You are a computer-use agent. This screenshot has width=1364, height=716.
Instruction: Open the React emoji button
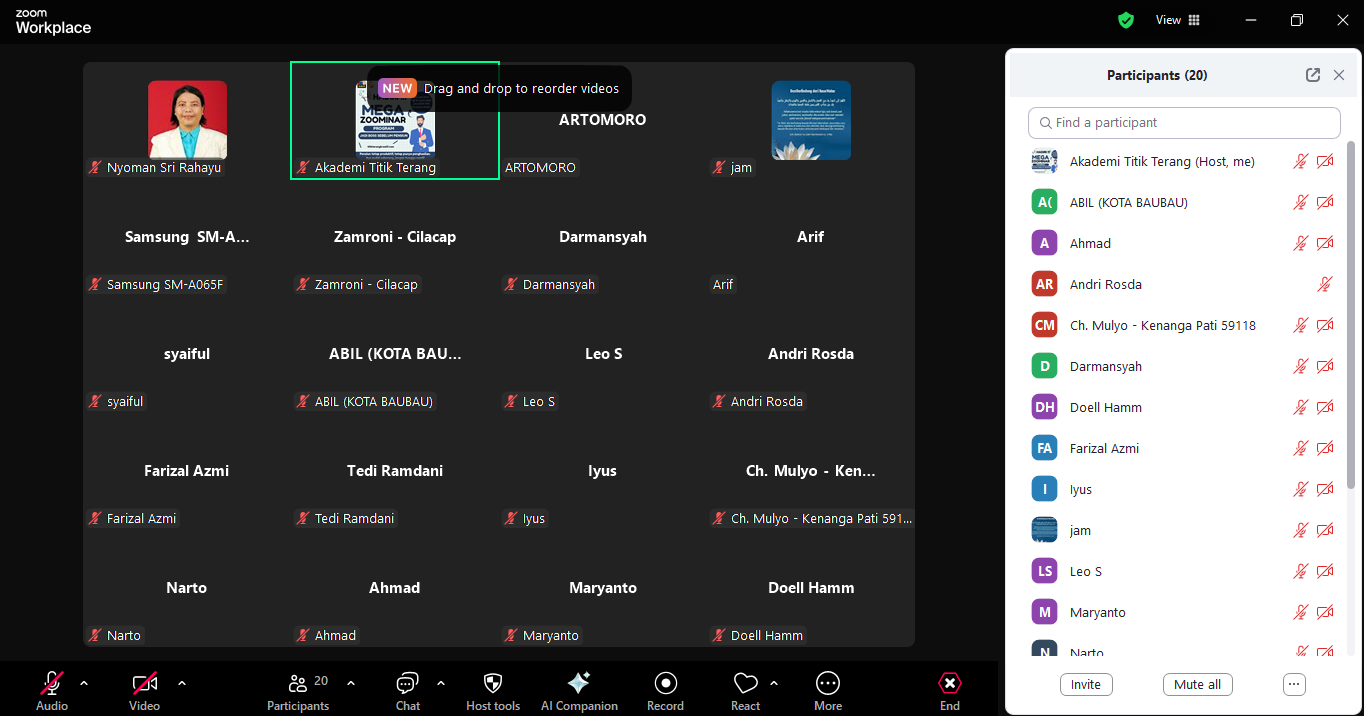[745, 690]
